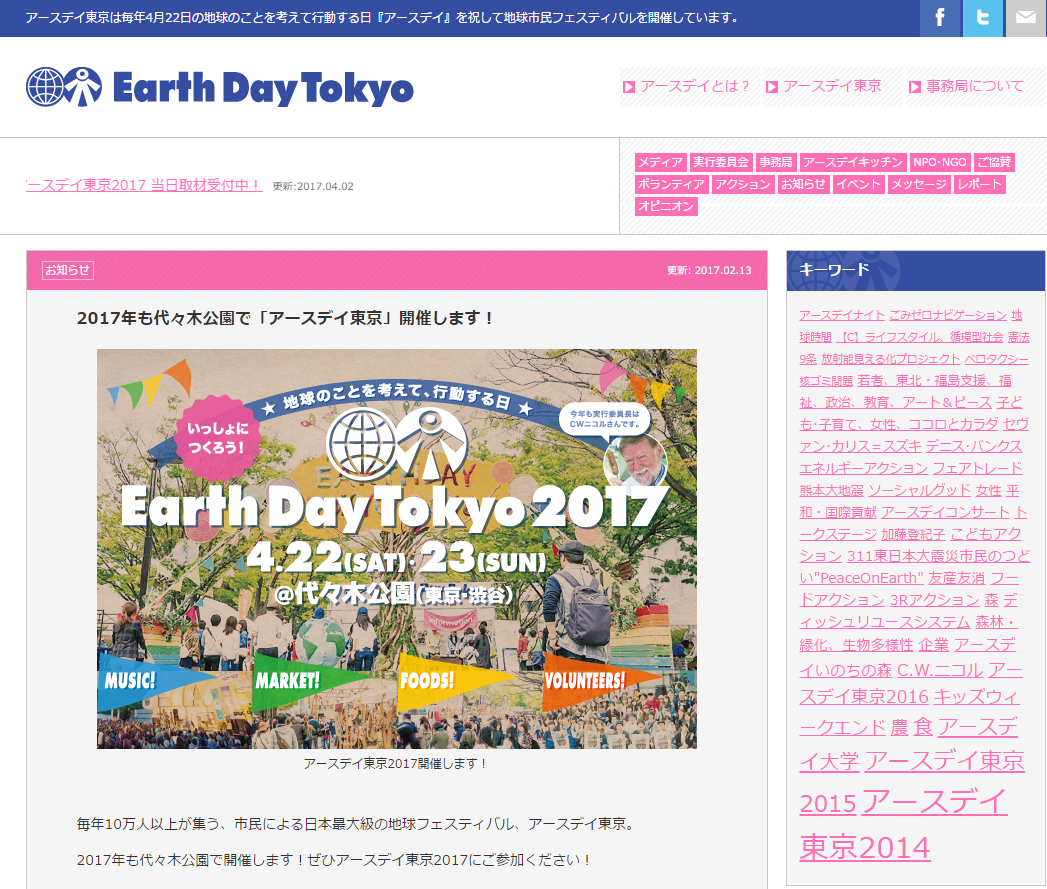
Task: Select the レポート category tag
Action: point(980,184)
